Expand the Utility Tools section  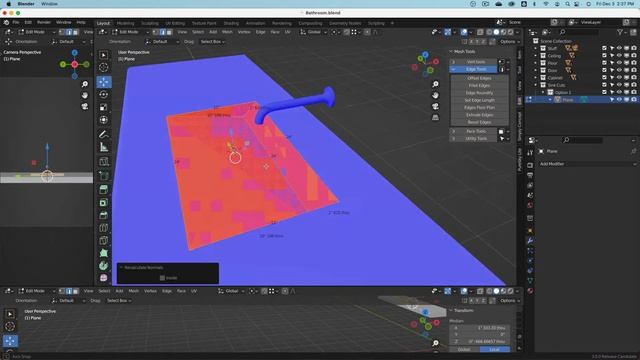pyautogui.click(x=473, y=139)
